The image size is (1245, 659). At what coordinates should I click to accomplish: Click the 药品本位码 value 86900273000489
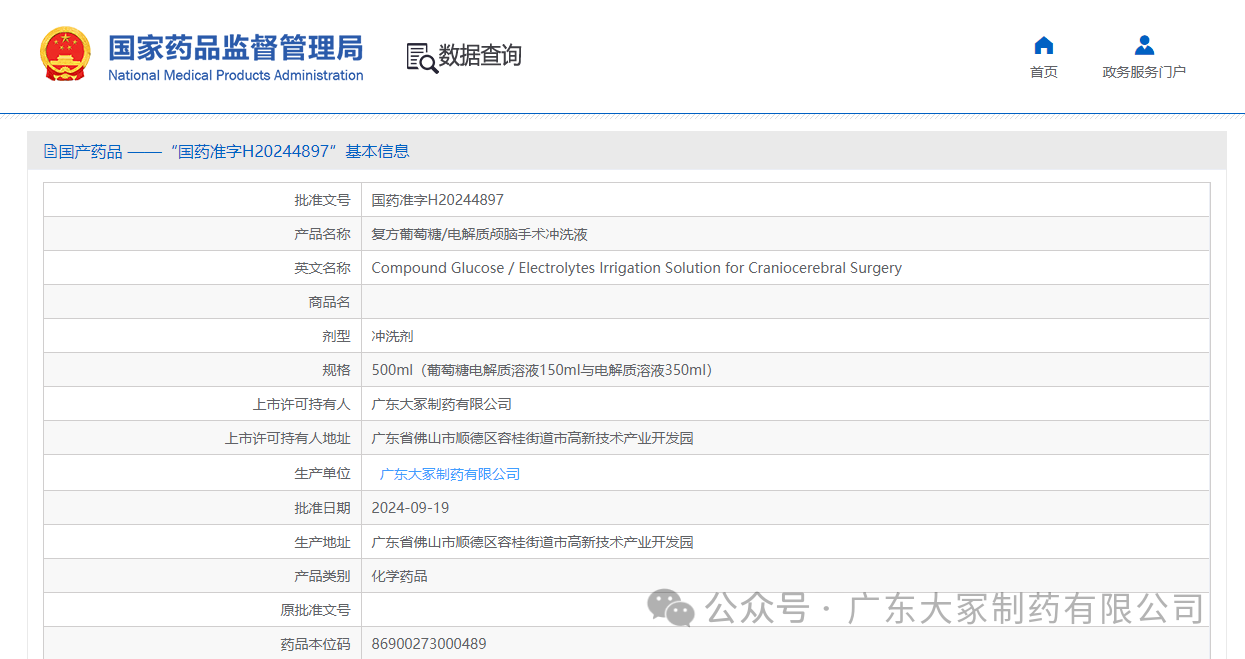428,644
